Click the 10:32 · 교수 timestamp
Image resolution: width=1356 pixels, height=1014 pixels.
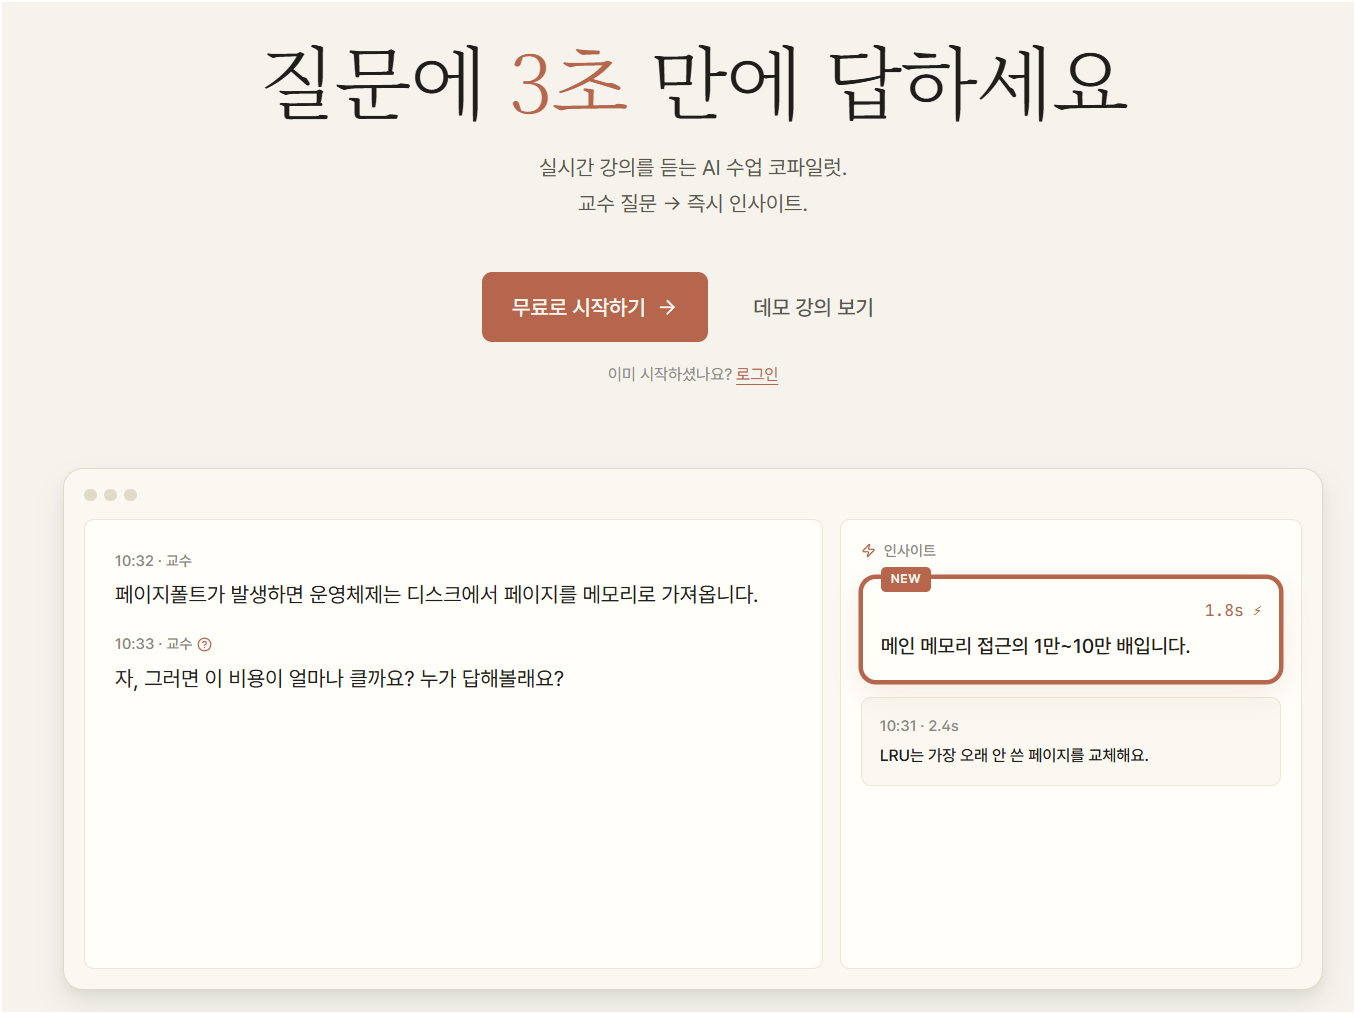tap(153, 561)
